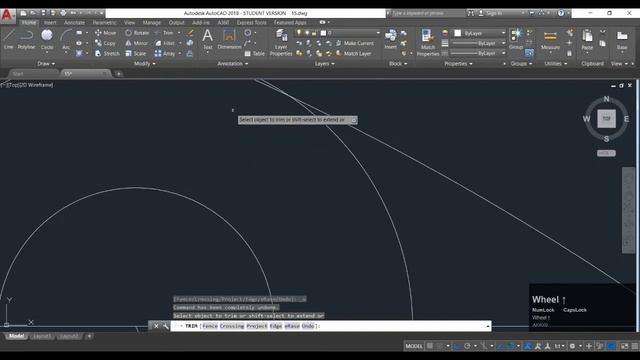The height and width of the screenshot is (360, 640).
Task: Click the Trim tool
Action: 164,33
